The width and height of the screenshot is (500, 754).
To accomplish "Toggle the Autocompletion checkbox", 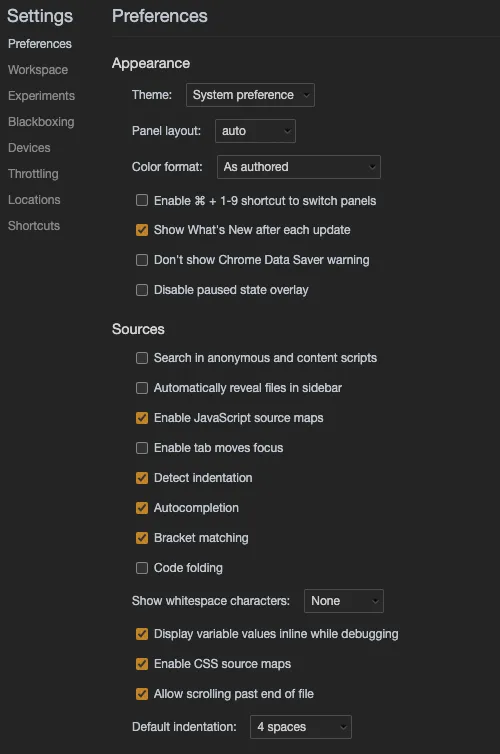I will (142, 508).
